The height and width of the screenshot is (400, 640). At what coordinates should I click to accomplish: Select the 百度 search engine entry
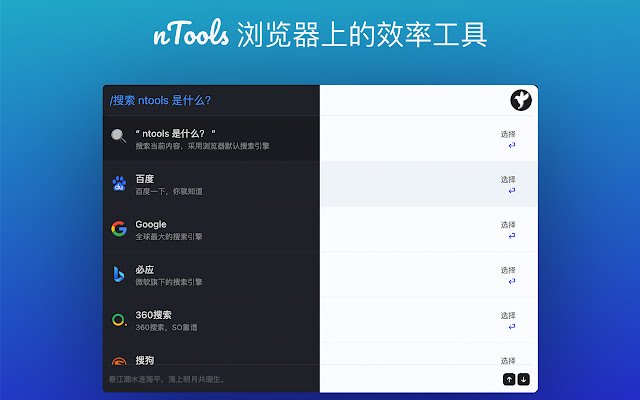pyautogui.click(x=320, y=184)
